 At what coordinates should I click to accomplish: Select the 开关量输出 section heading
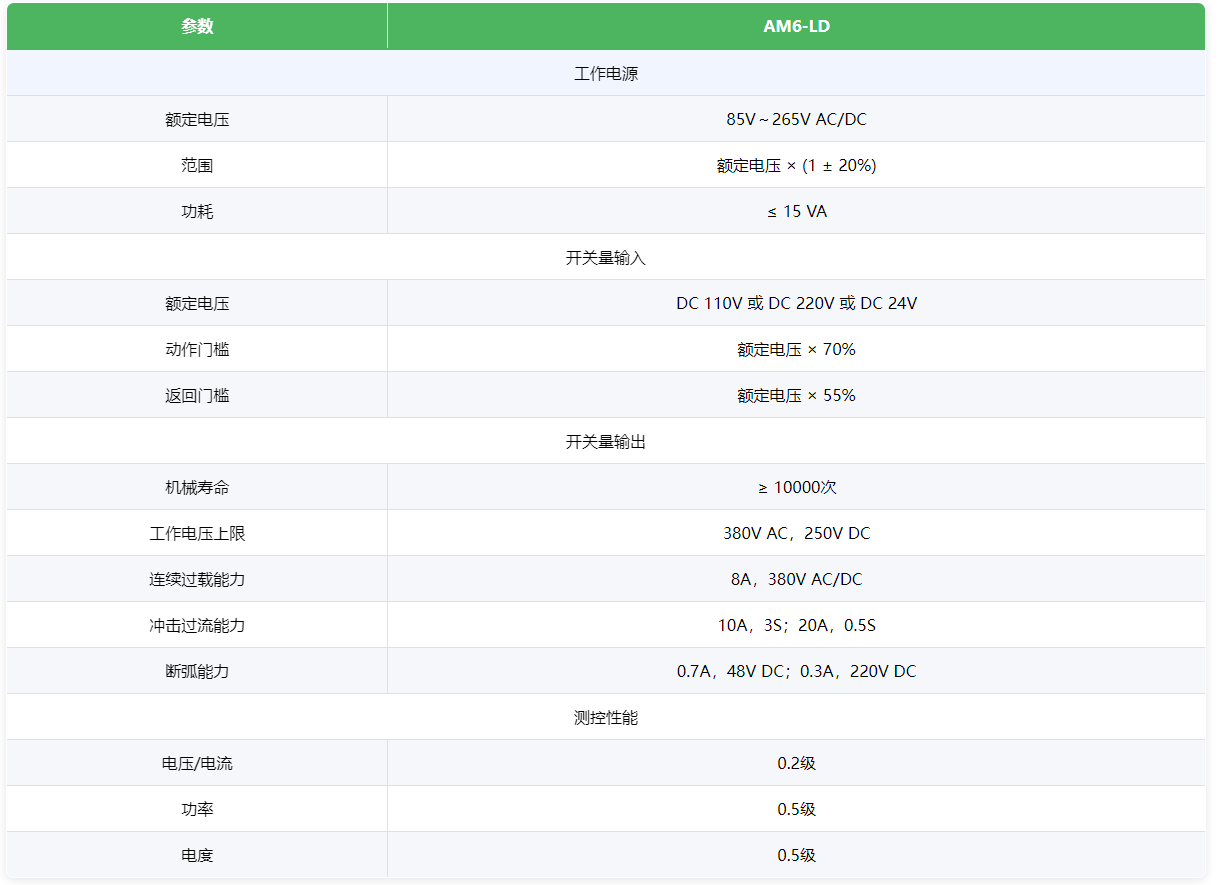pyautogui.click(x=606, y=442)
